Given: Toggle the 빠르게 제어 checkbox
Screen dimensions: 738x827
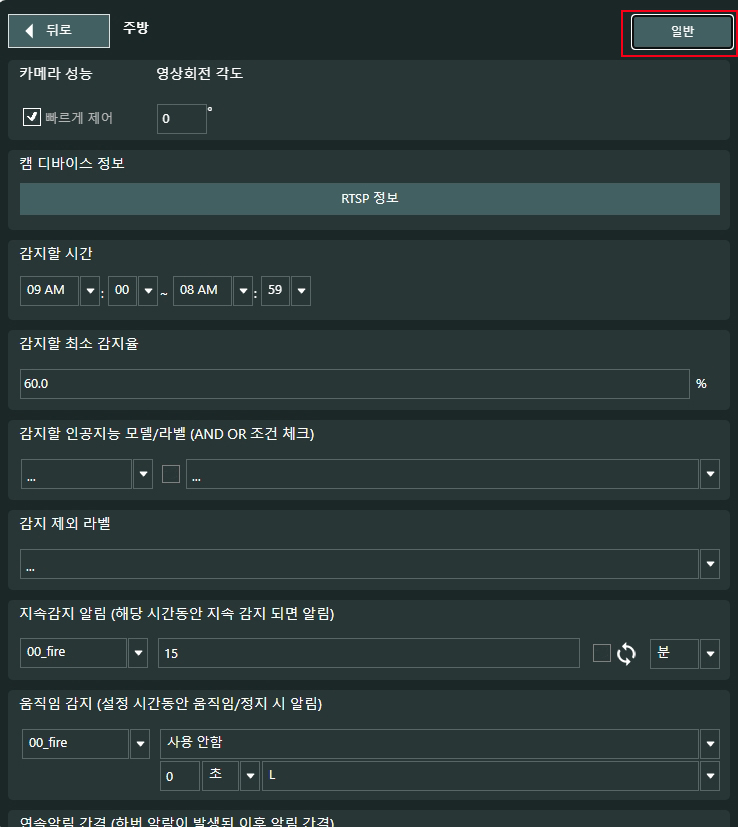Looking at the screenshot, I should [x=31, y=118].
